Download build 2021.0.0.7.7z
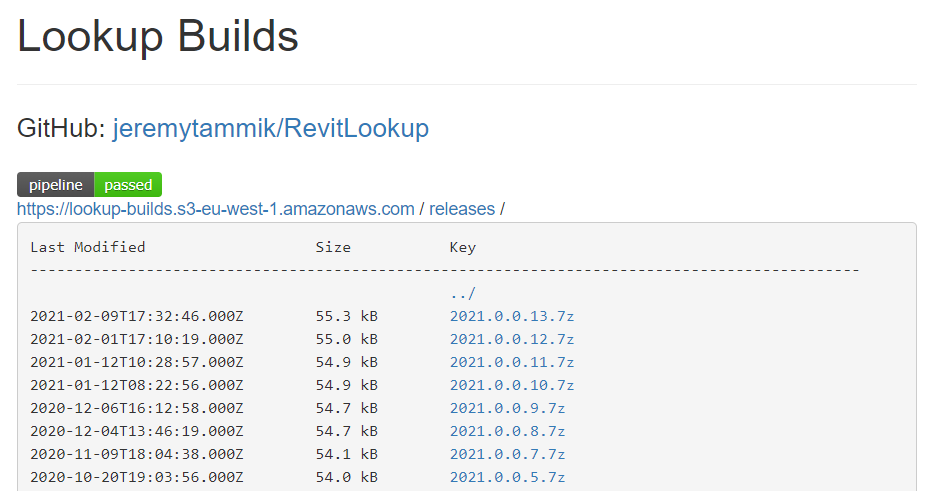The image size is (932, 491). 507,454
